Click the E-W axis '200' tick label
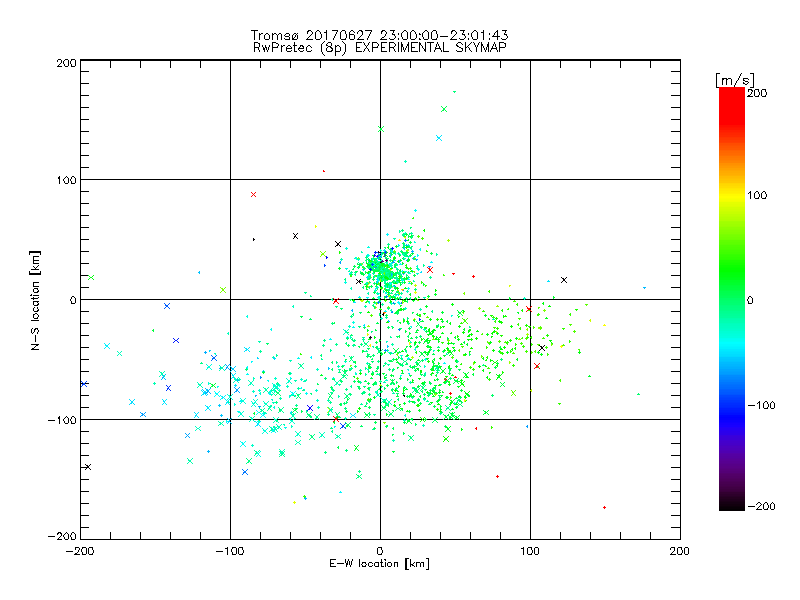The image size is (800, 600). coord(680,551)
